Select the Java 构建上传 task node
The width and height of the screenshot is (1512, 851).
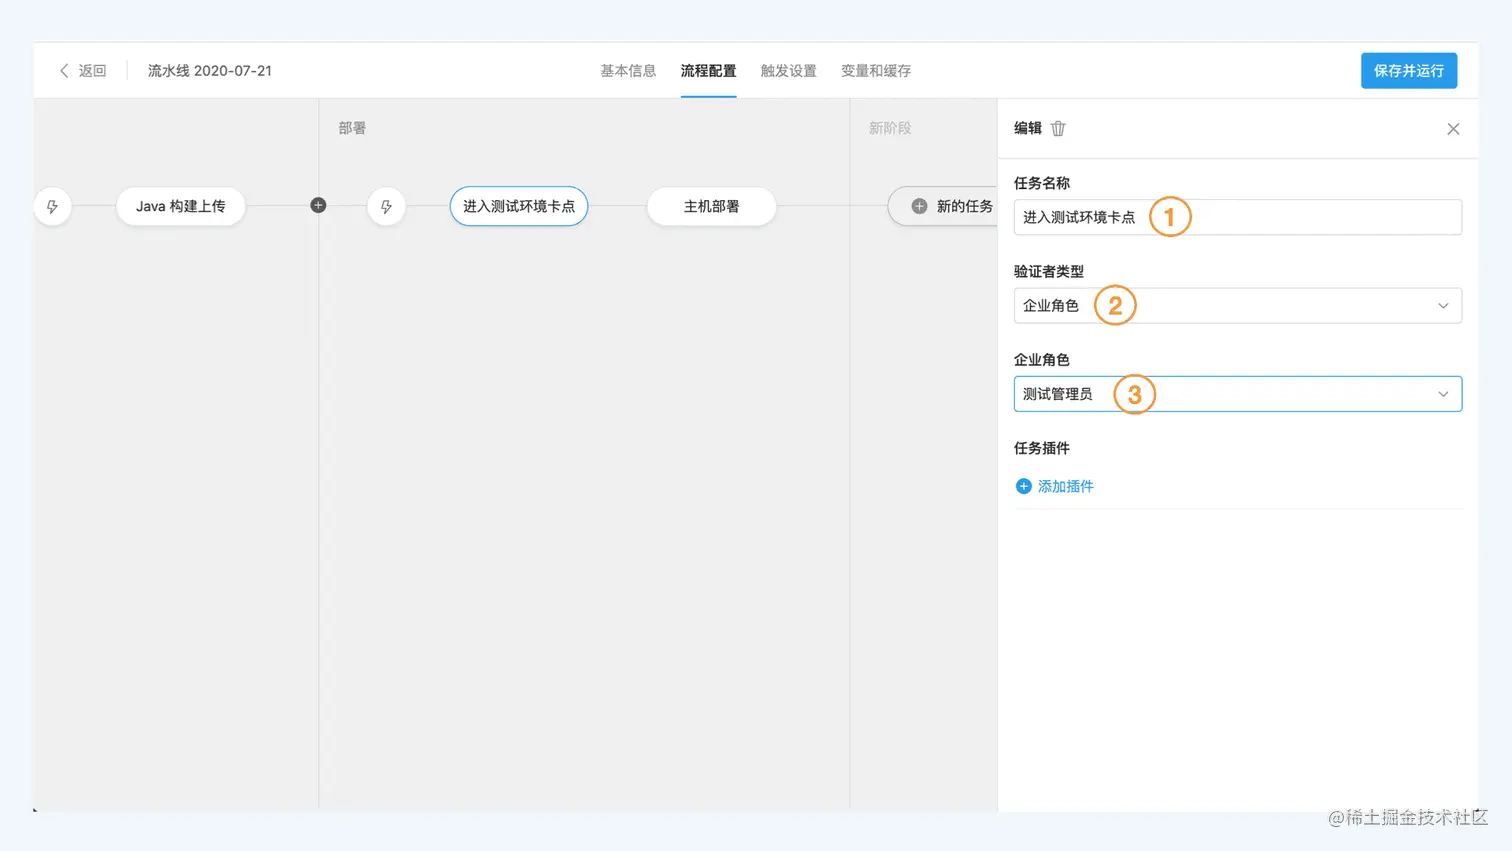181,206
